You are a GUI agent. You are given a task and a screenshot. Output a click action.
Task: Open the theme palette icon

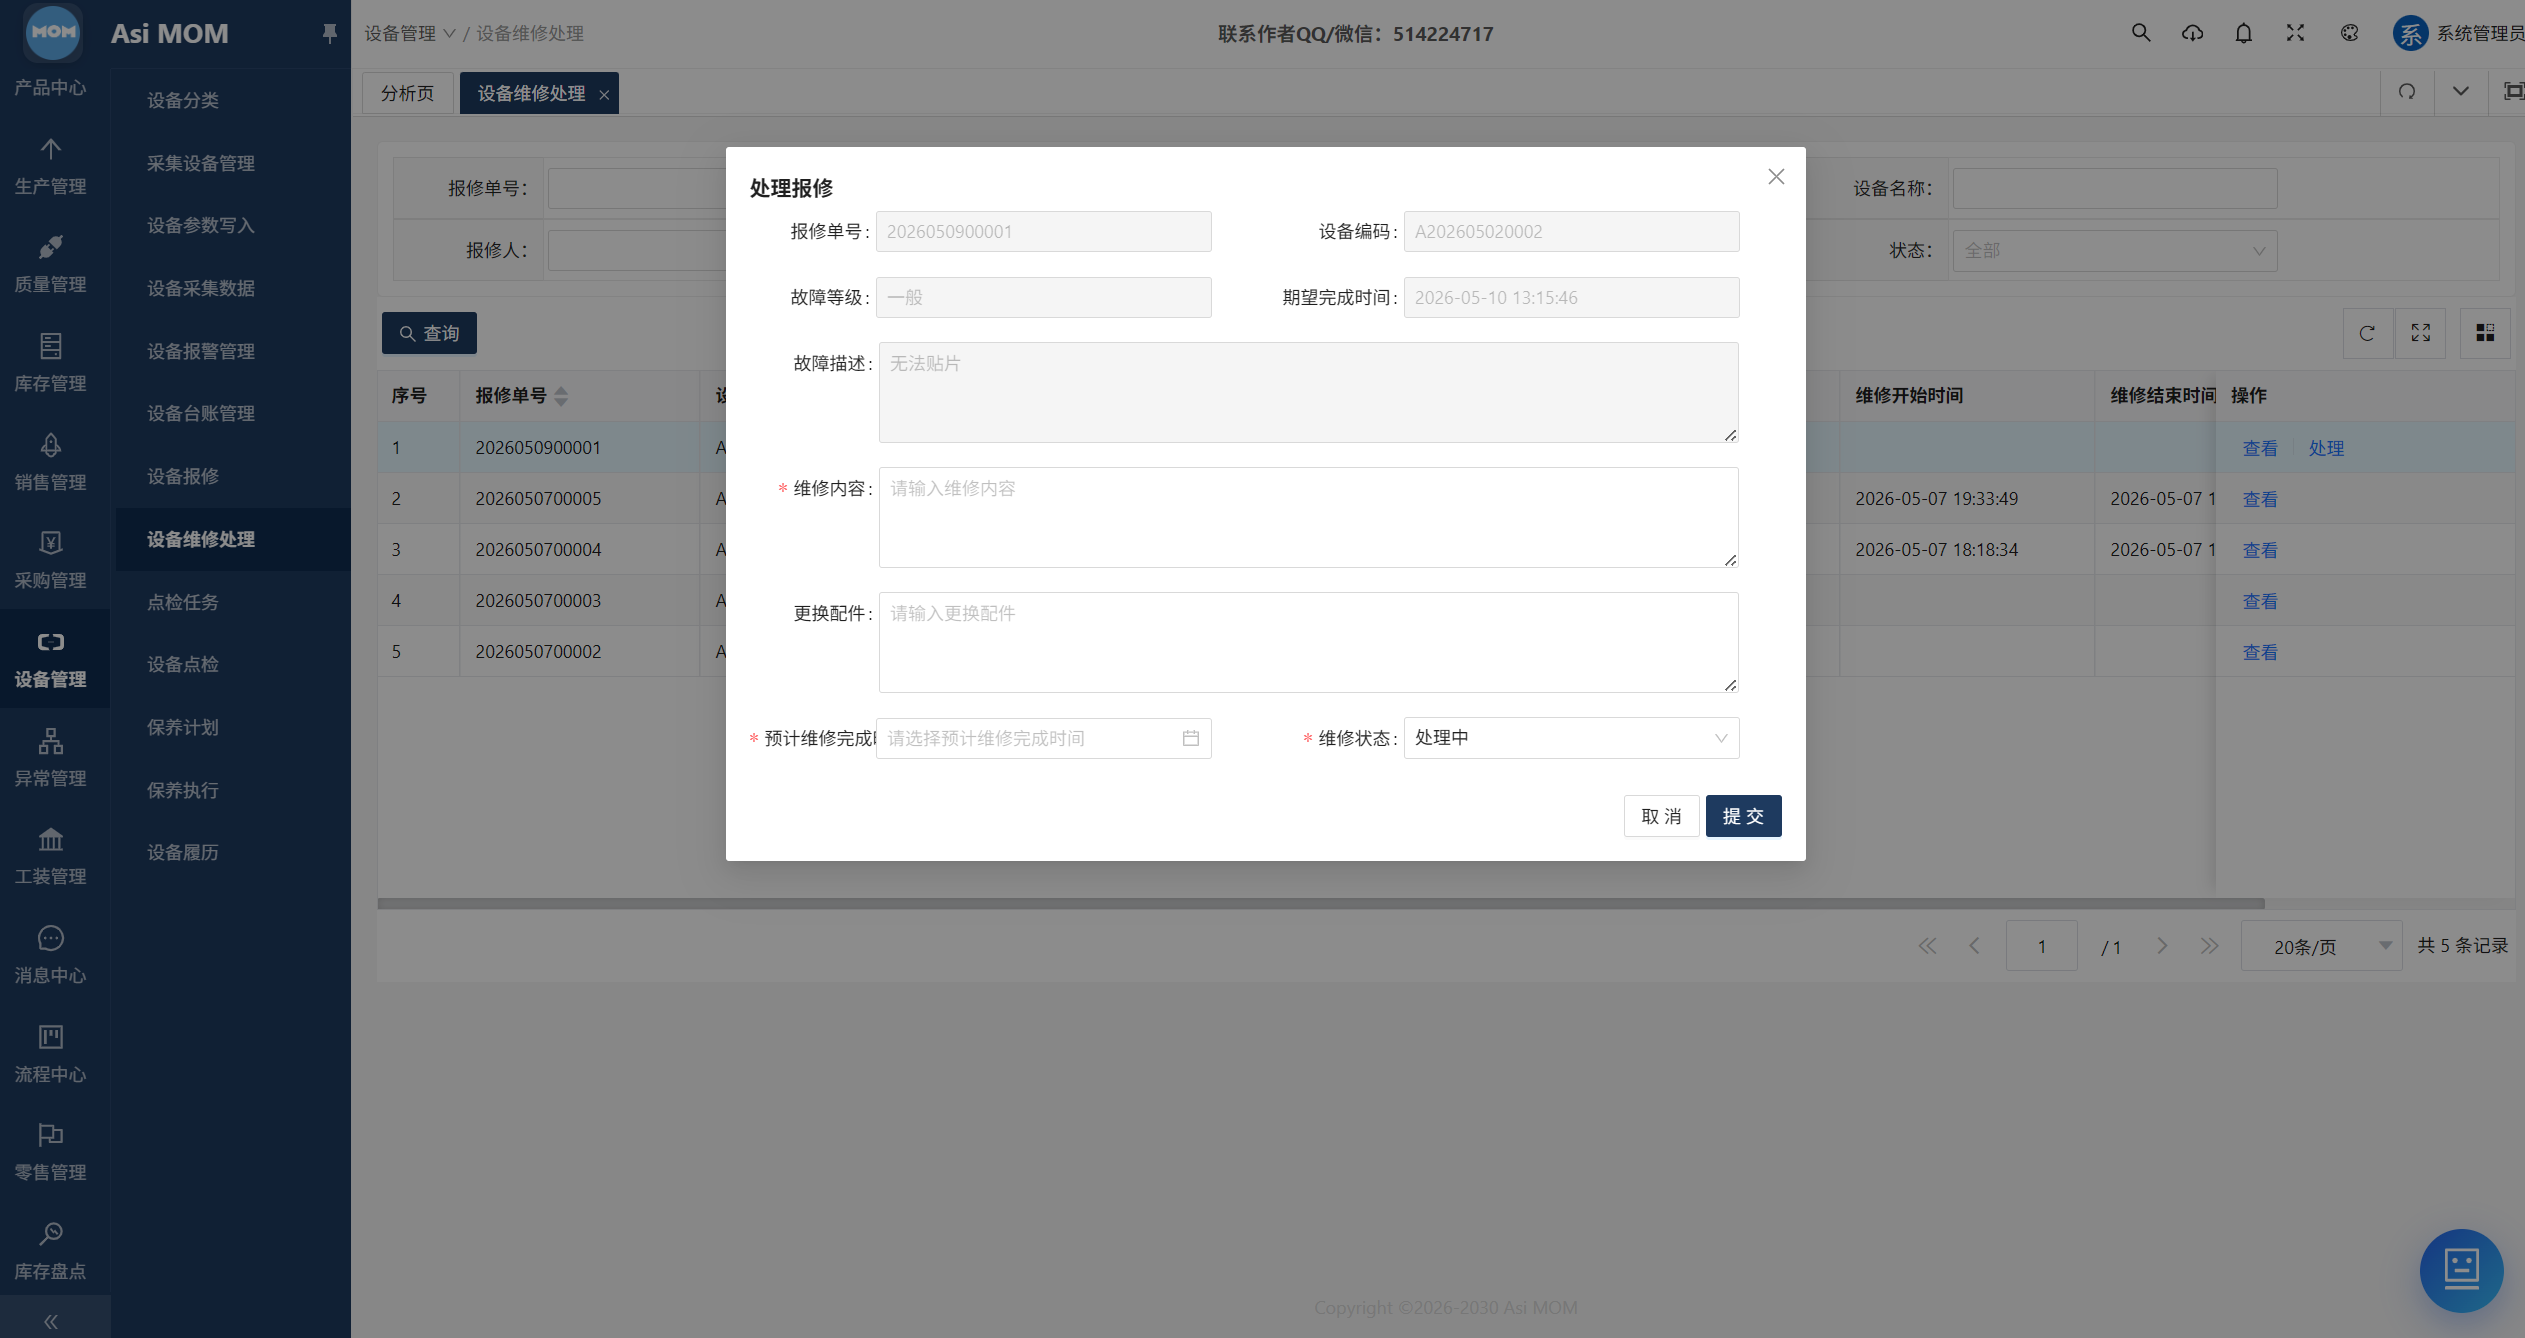tap(2350, 33)
